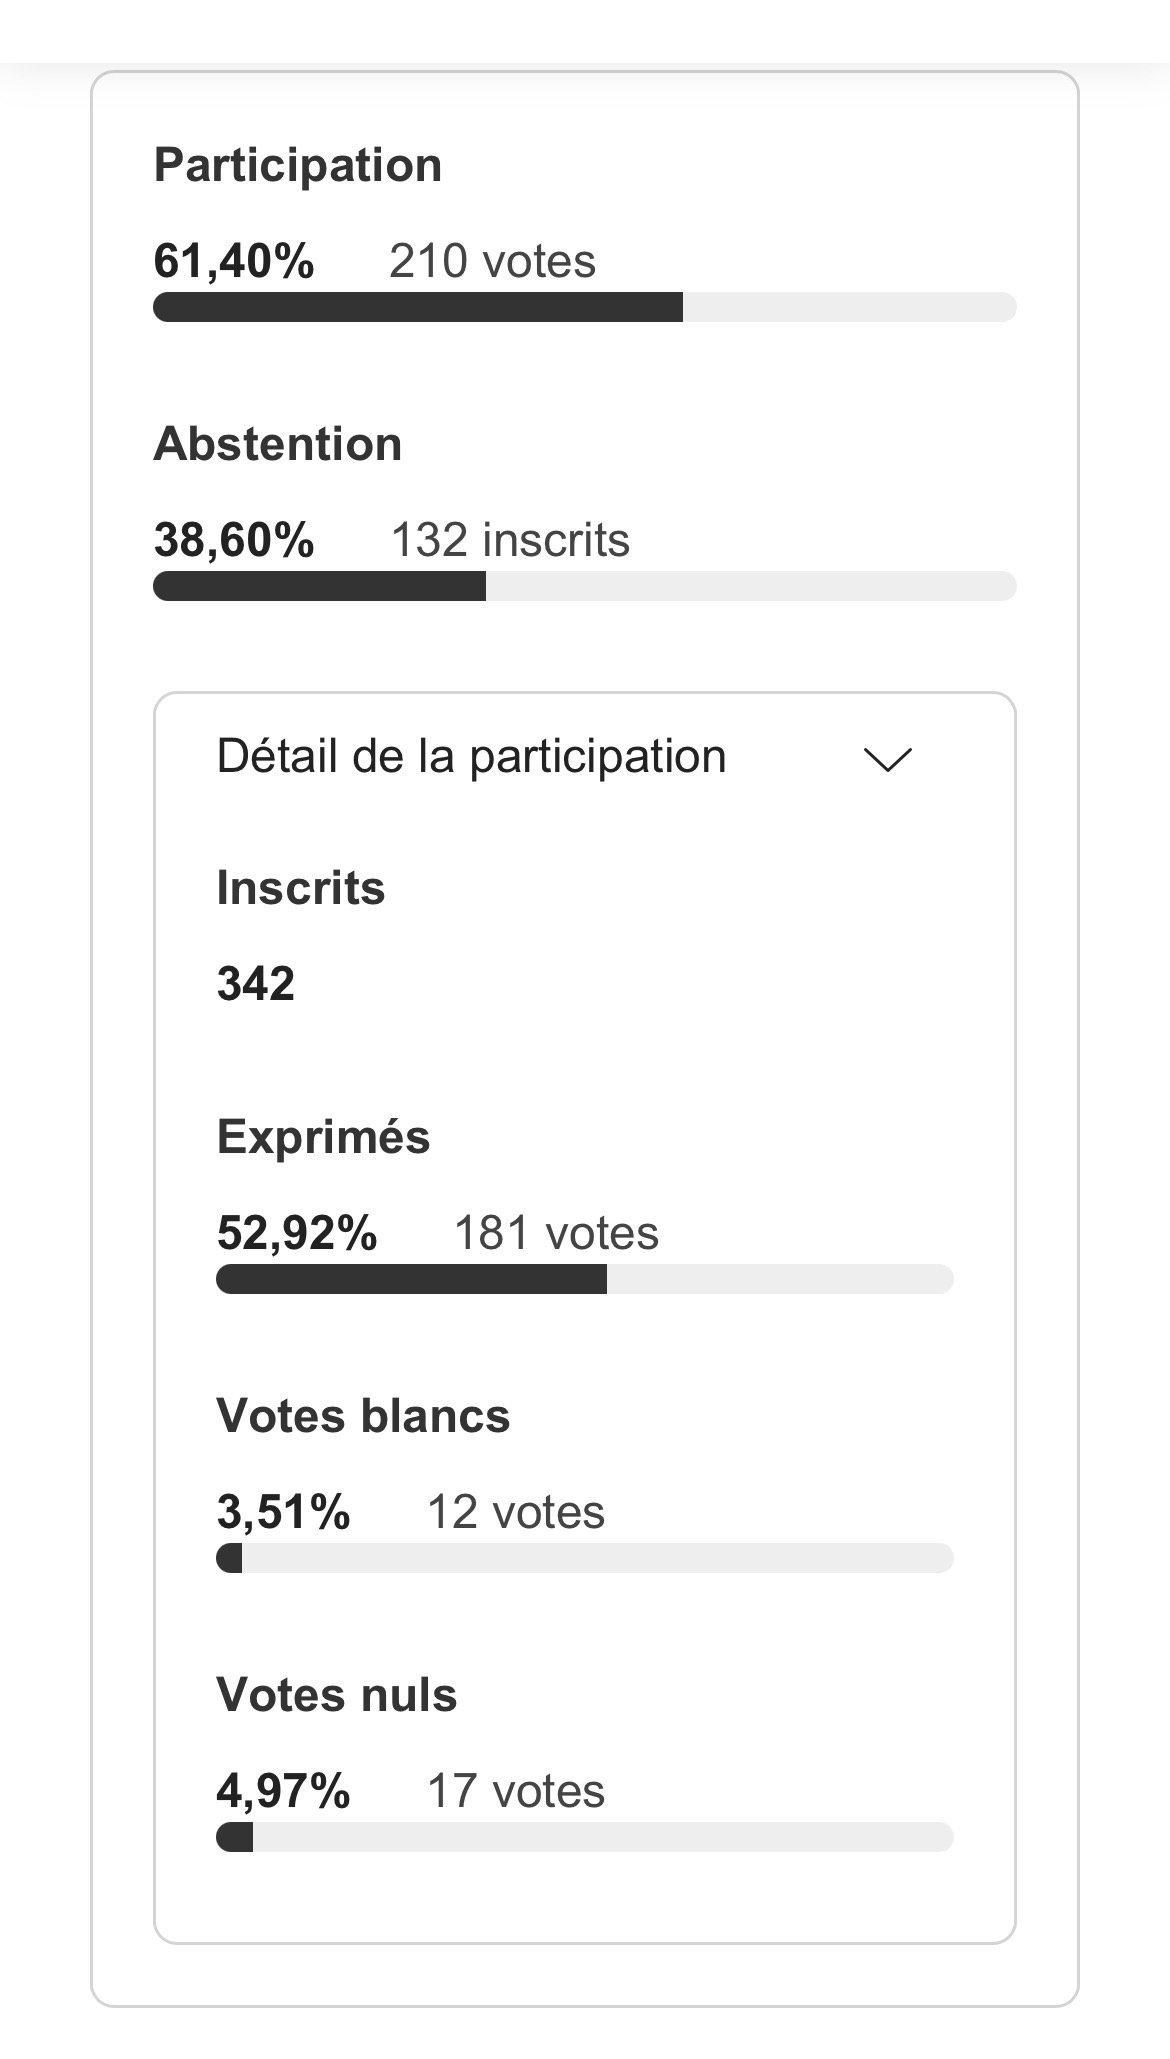Click the 210 votes count
1170x2059 pixels.
492,261
